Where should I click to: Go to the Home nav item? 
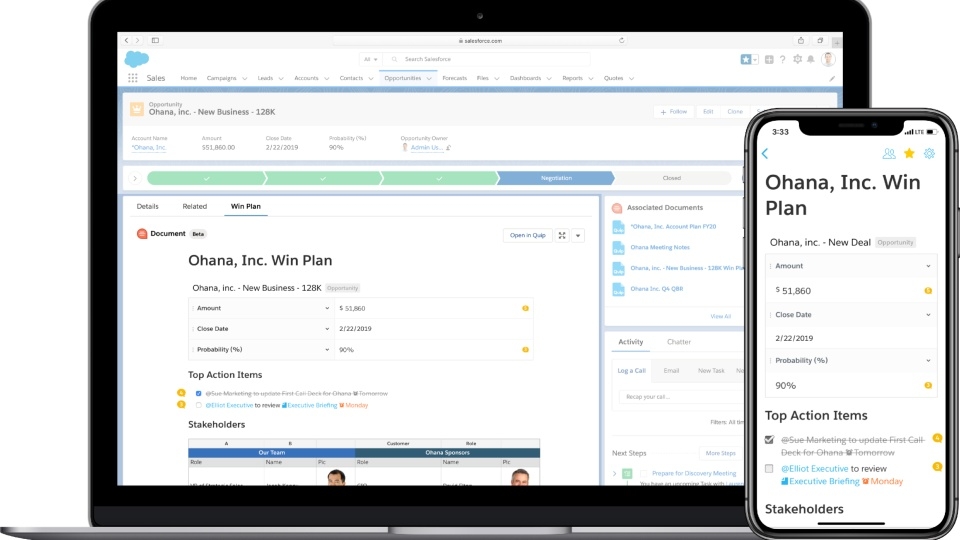coord(189,78)
